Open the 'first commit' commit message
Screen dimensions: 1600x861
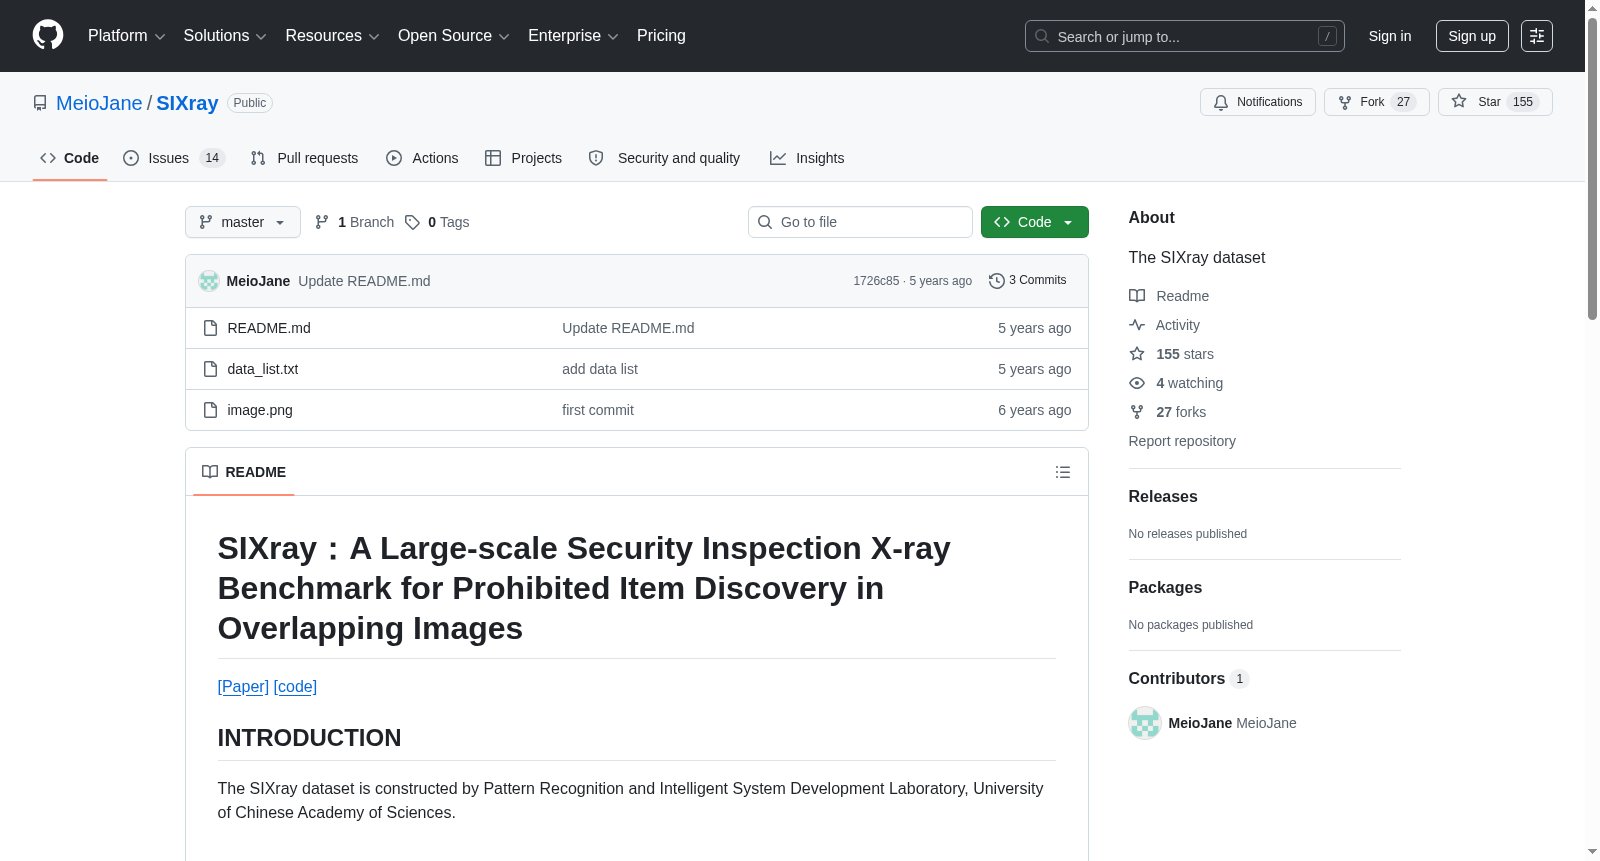point(598,410)
